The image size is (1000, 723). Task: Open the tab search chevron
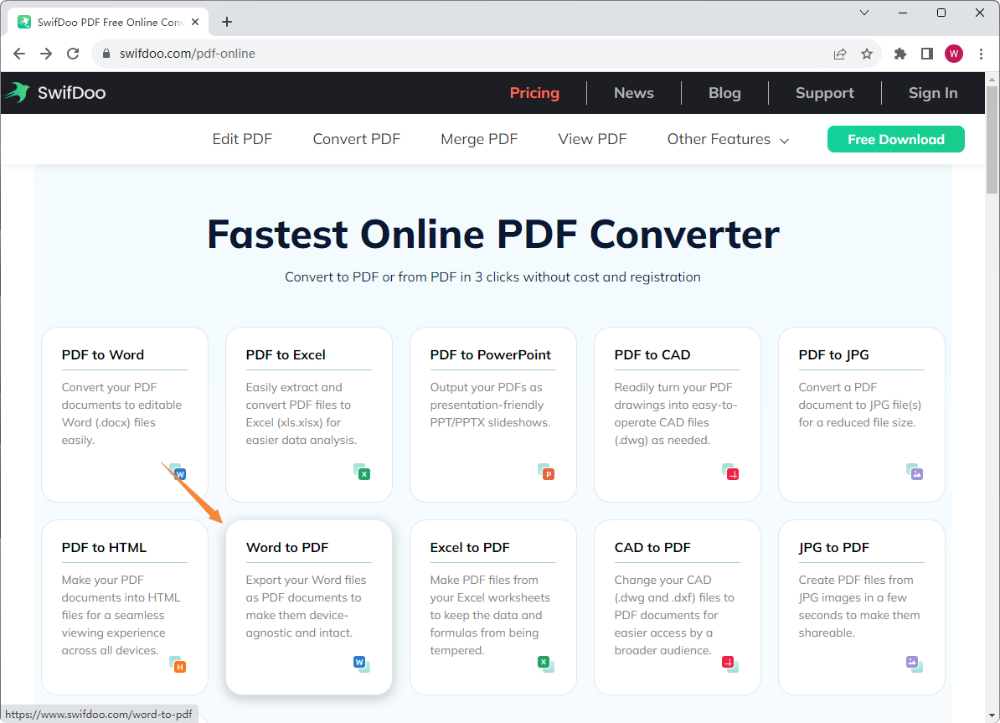pyautogui.click(x=864, y=13)
